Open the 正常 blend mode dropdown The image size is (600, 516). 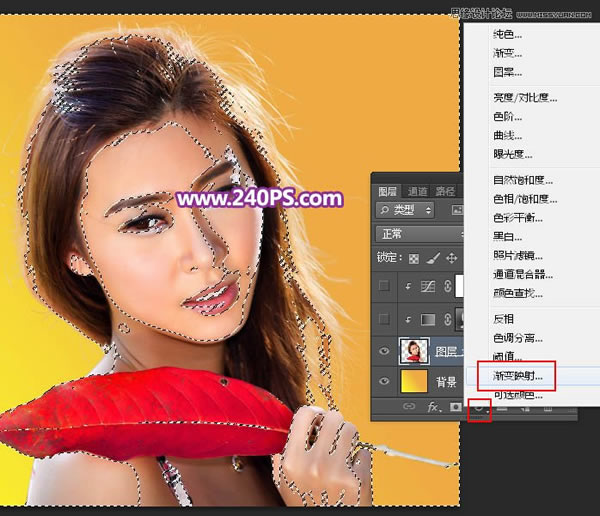[419, 234]
